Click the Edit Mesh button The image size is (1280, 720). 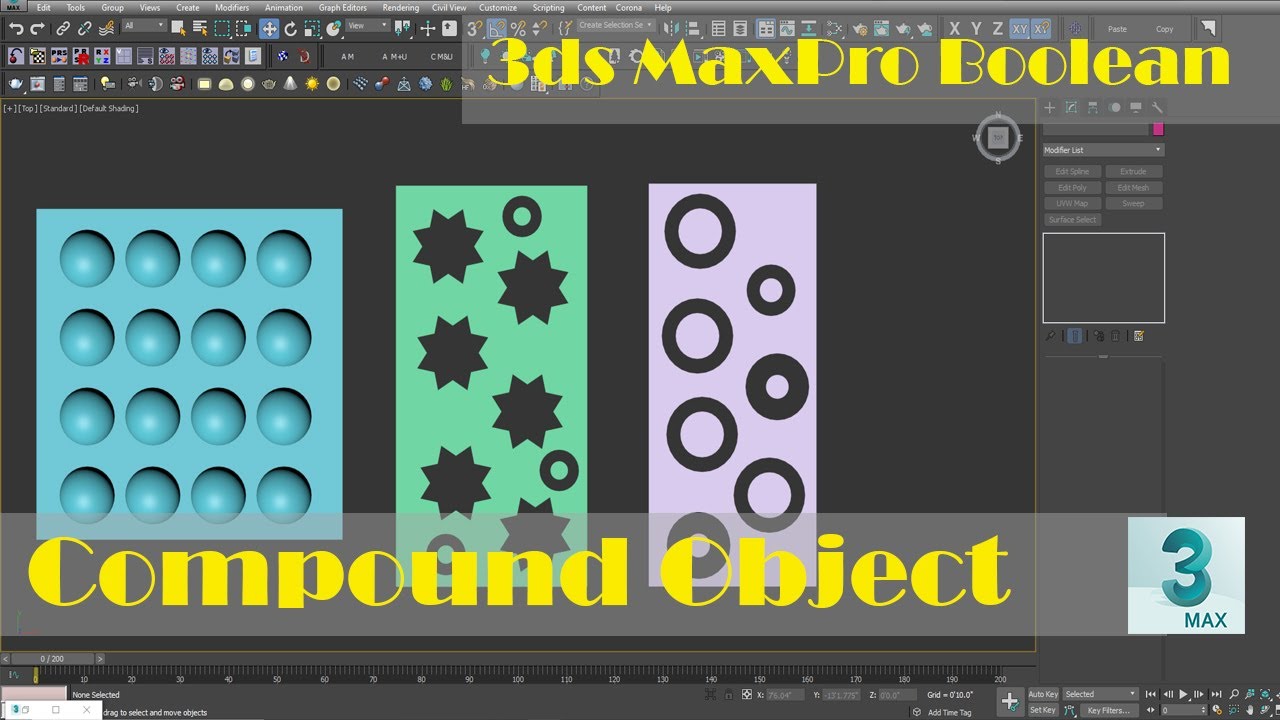point(1133,188)
